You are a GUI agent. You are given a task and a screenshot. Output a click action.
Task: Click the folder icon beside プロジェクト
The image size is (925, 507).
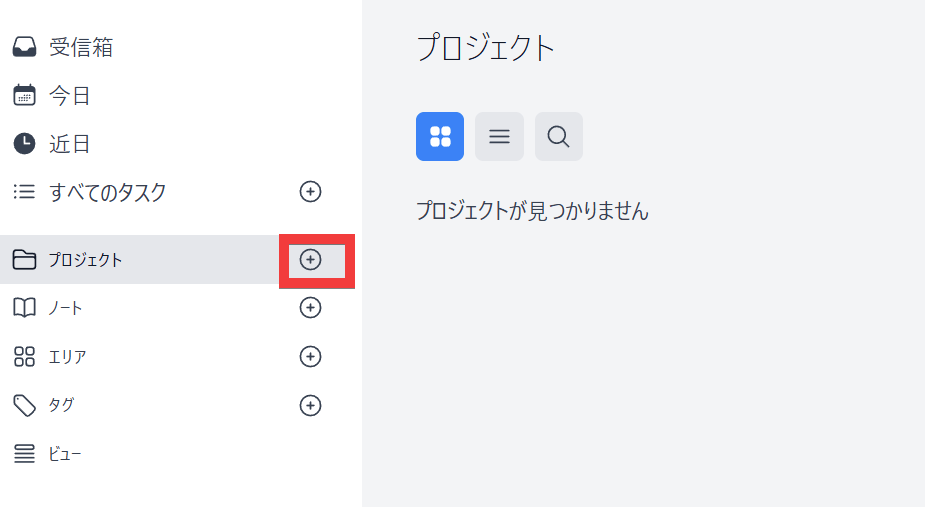(24, 260)
